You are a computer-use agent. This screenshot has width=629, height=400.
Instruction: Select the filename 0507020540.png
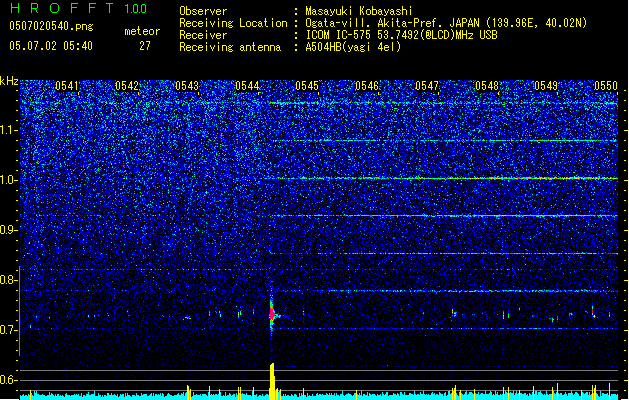pyautogui.click(x=51, y=27)
